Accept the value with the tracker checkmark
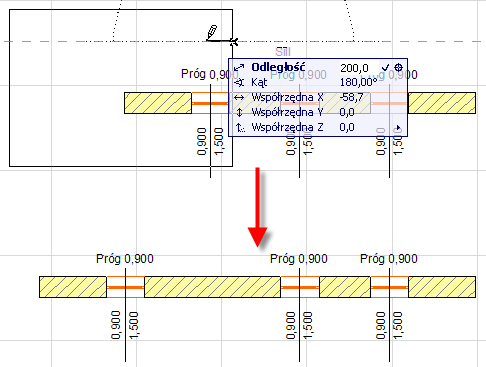This screenshot has height=367, width=486. coord(386,68)
